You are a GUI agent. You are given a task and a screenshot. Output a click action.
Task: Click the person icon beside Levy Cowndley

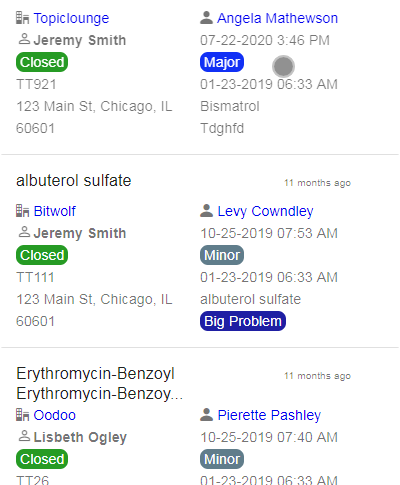click(207, 211)
